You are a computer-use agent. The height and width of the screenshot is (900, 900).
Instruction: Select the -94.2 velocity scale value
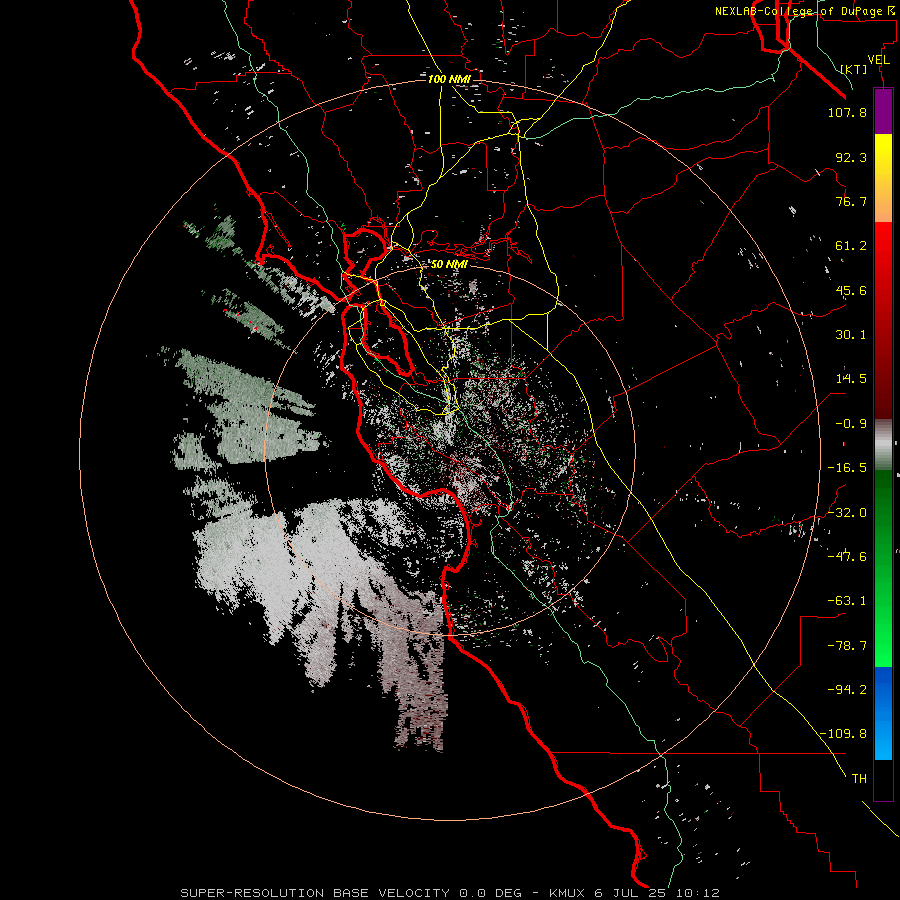[x=847, y=690]
